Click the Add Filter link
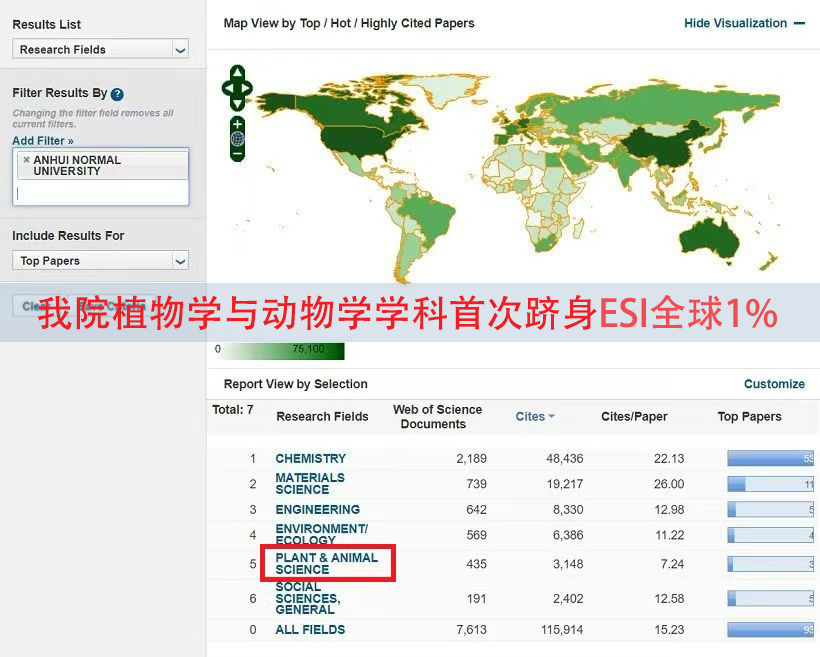The width and height of the screenshot is (820, 657). click(x=43, y=141)
